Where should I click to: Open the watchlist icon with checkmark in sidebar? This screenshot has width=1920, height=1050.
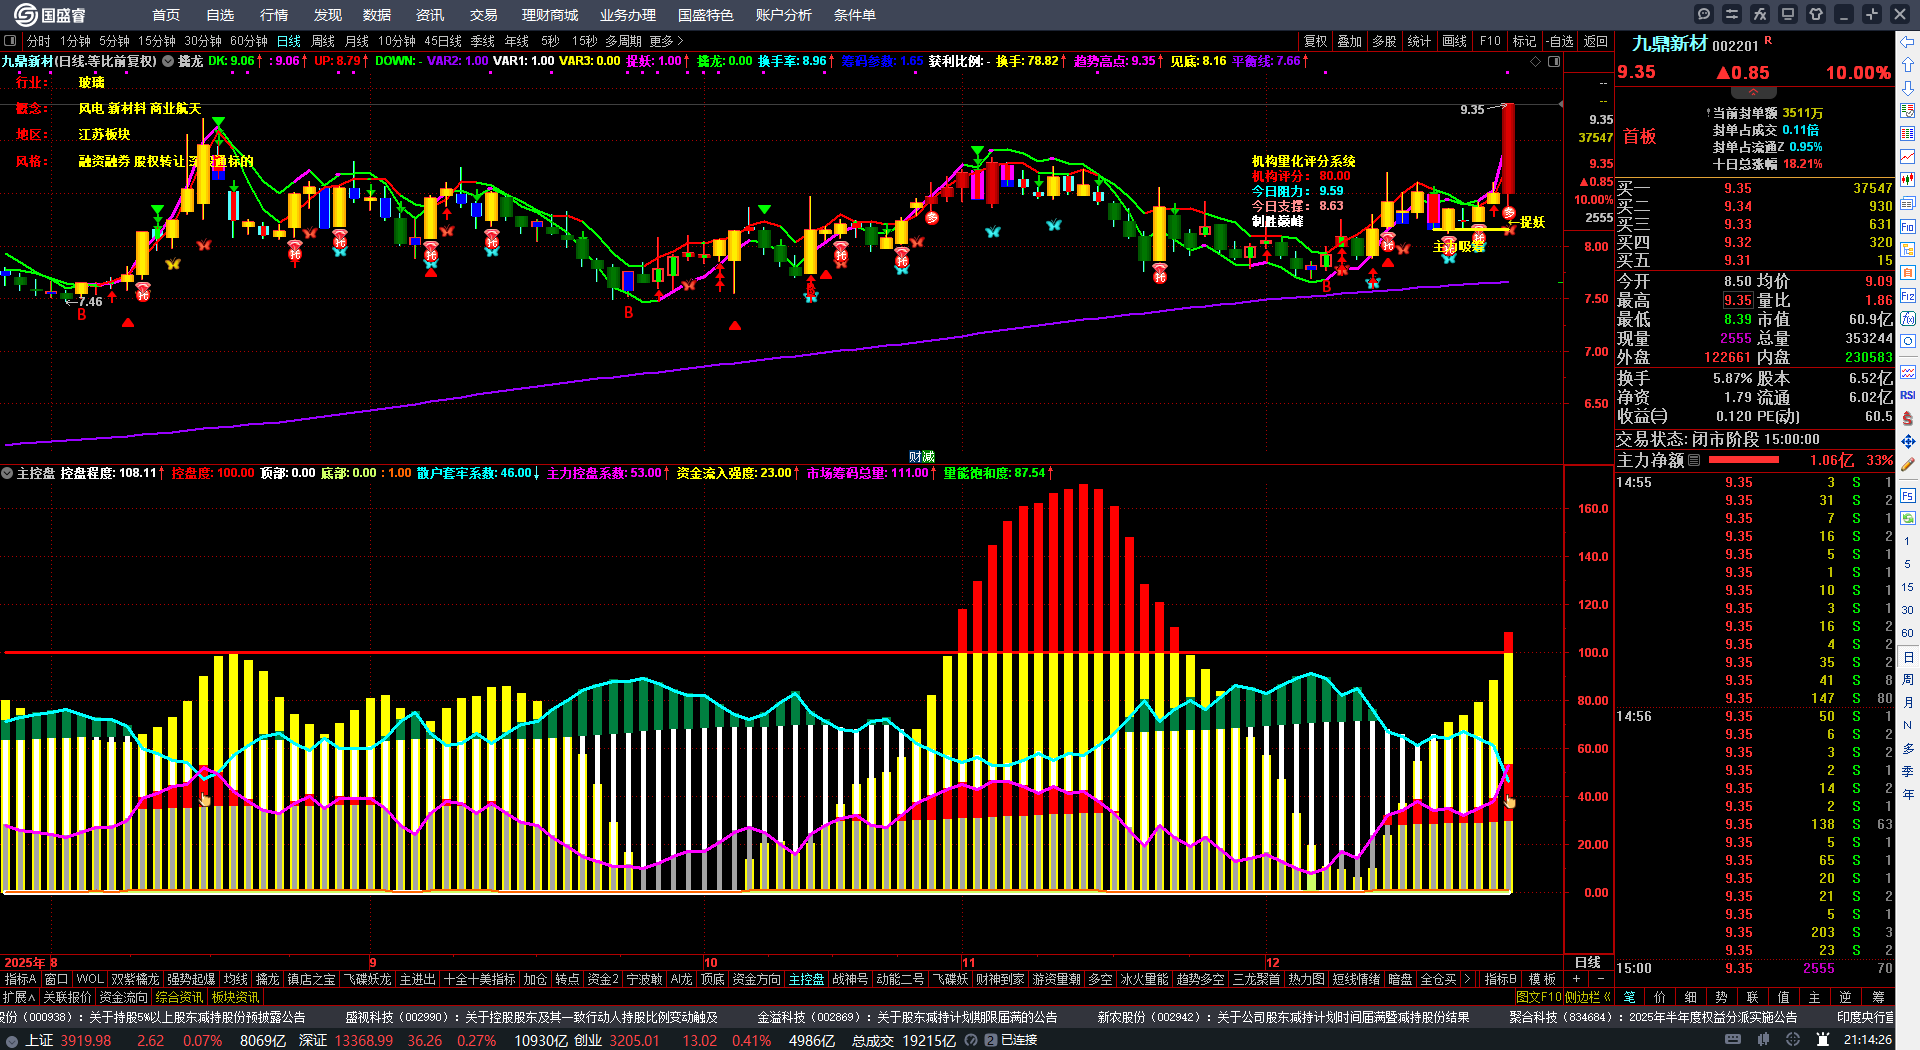1908,111
